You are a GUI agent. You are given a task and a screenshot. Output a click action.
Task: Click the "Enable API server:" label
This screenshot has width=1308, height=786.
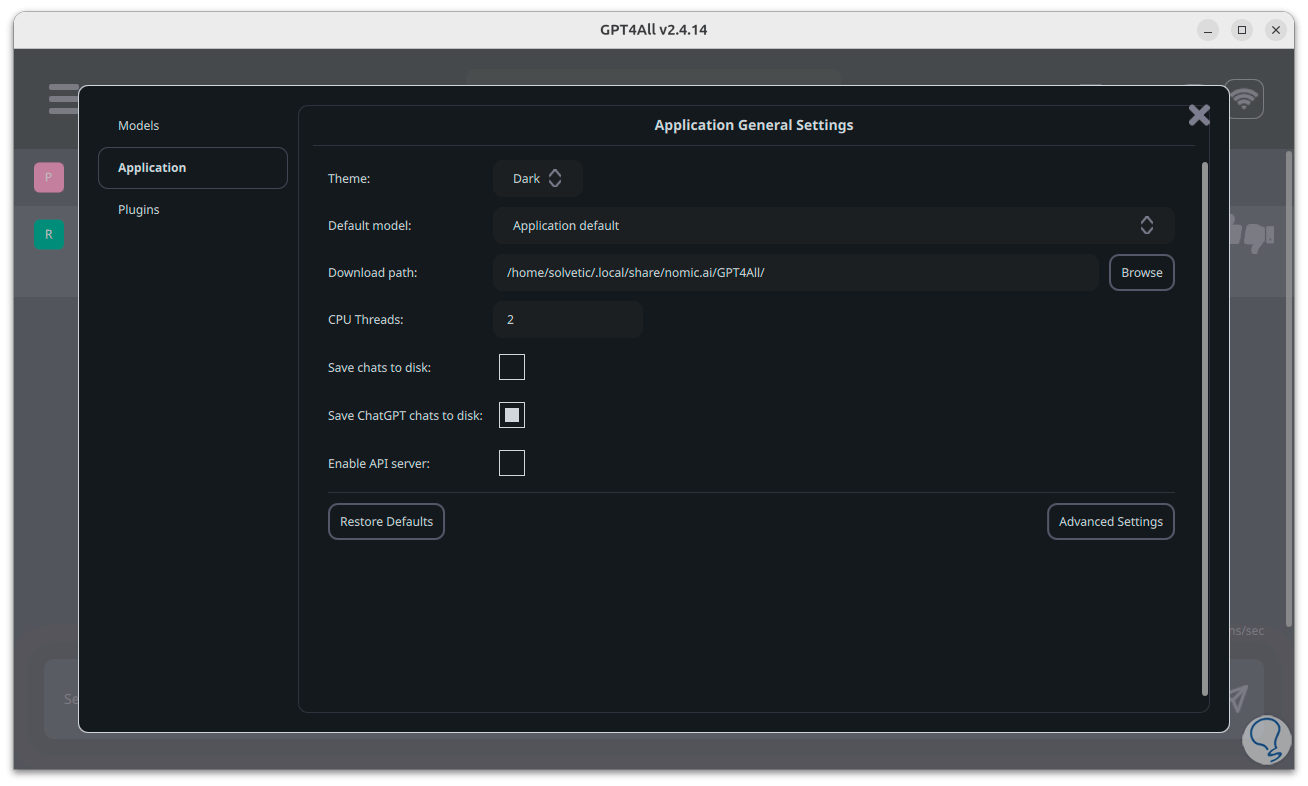[x=379, y=463]
